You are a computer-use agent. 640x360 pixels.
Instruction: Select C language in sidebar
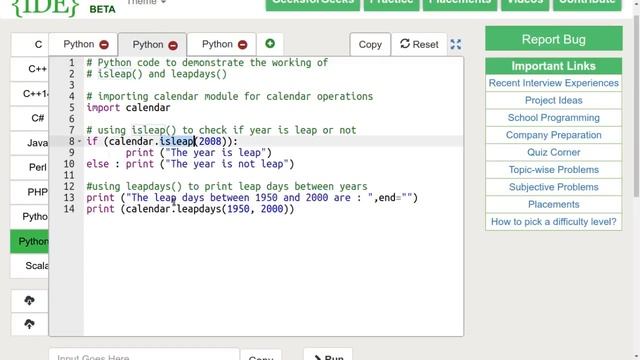tap(31, 44)
